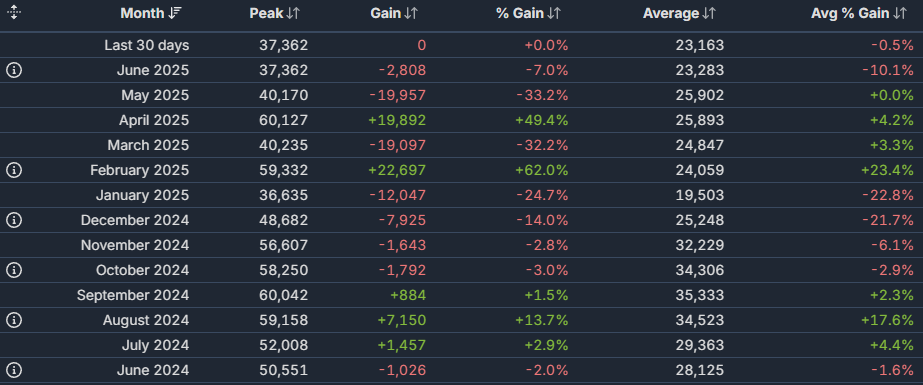Select the September 2024 row
923x385 pixels.
coord(462,295)
